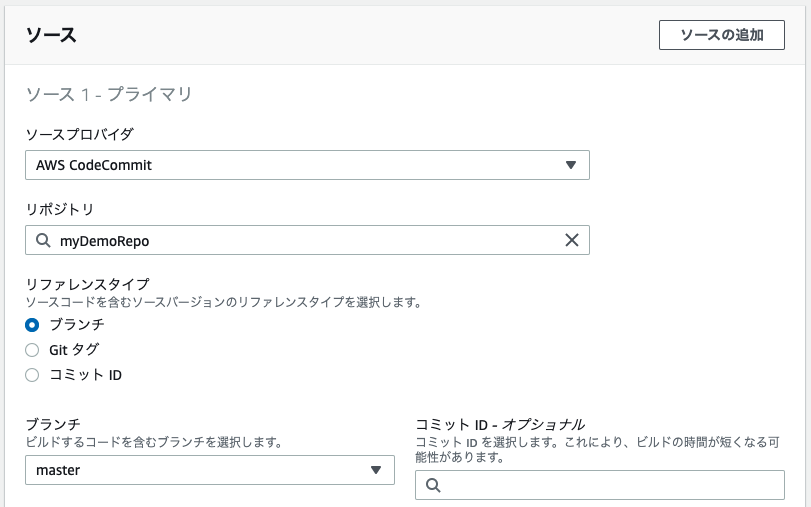Select the コミット ID radio button
Screen dimensions: 811x507
(32, 375)
